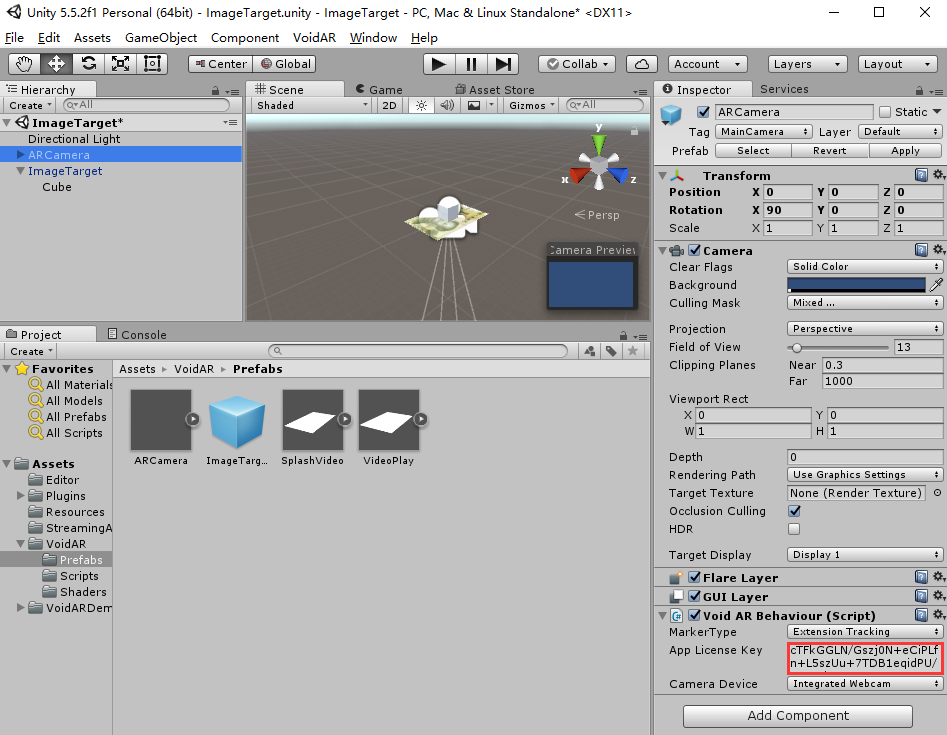
Task: Enable the Static checkbox
Action: click(885, 112)
